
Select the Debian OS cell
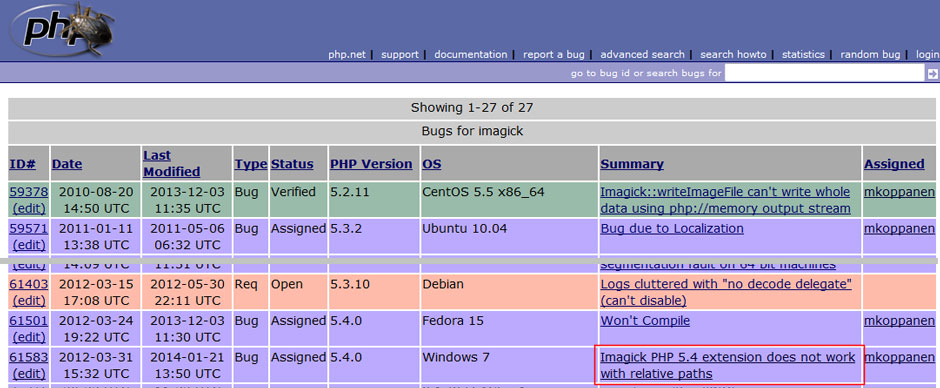tap(509, 291)
